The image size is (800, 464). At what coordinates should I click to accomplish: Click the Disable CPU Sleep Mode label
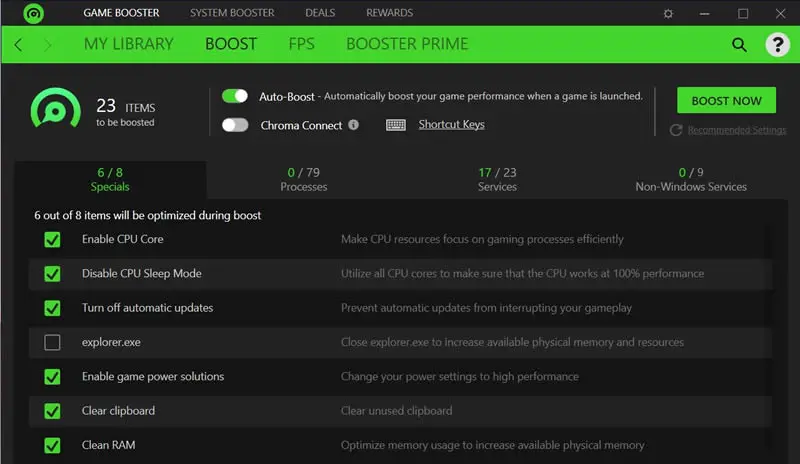[x=141, y=274]
